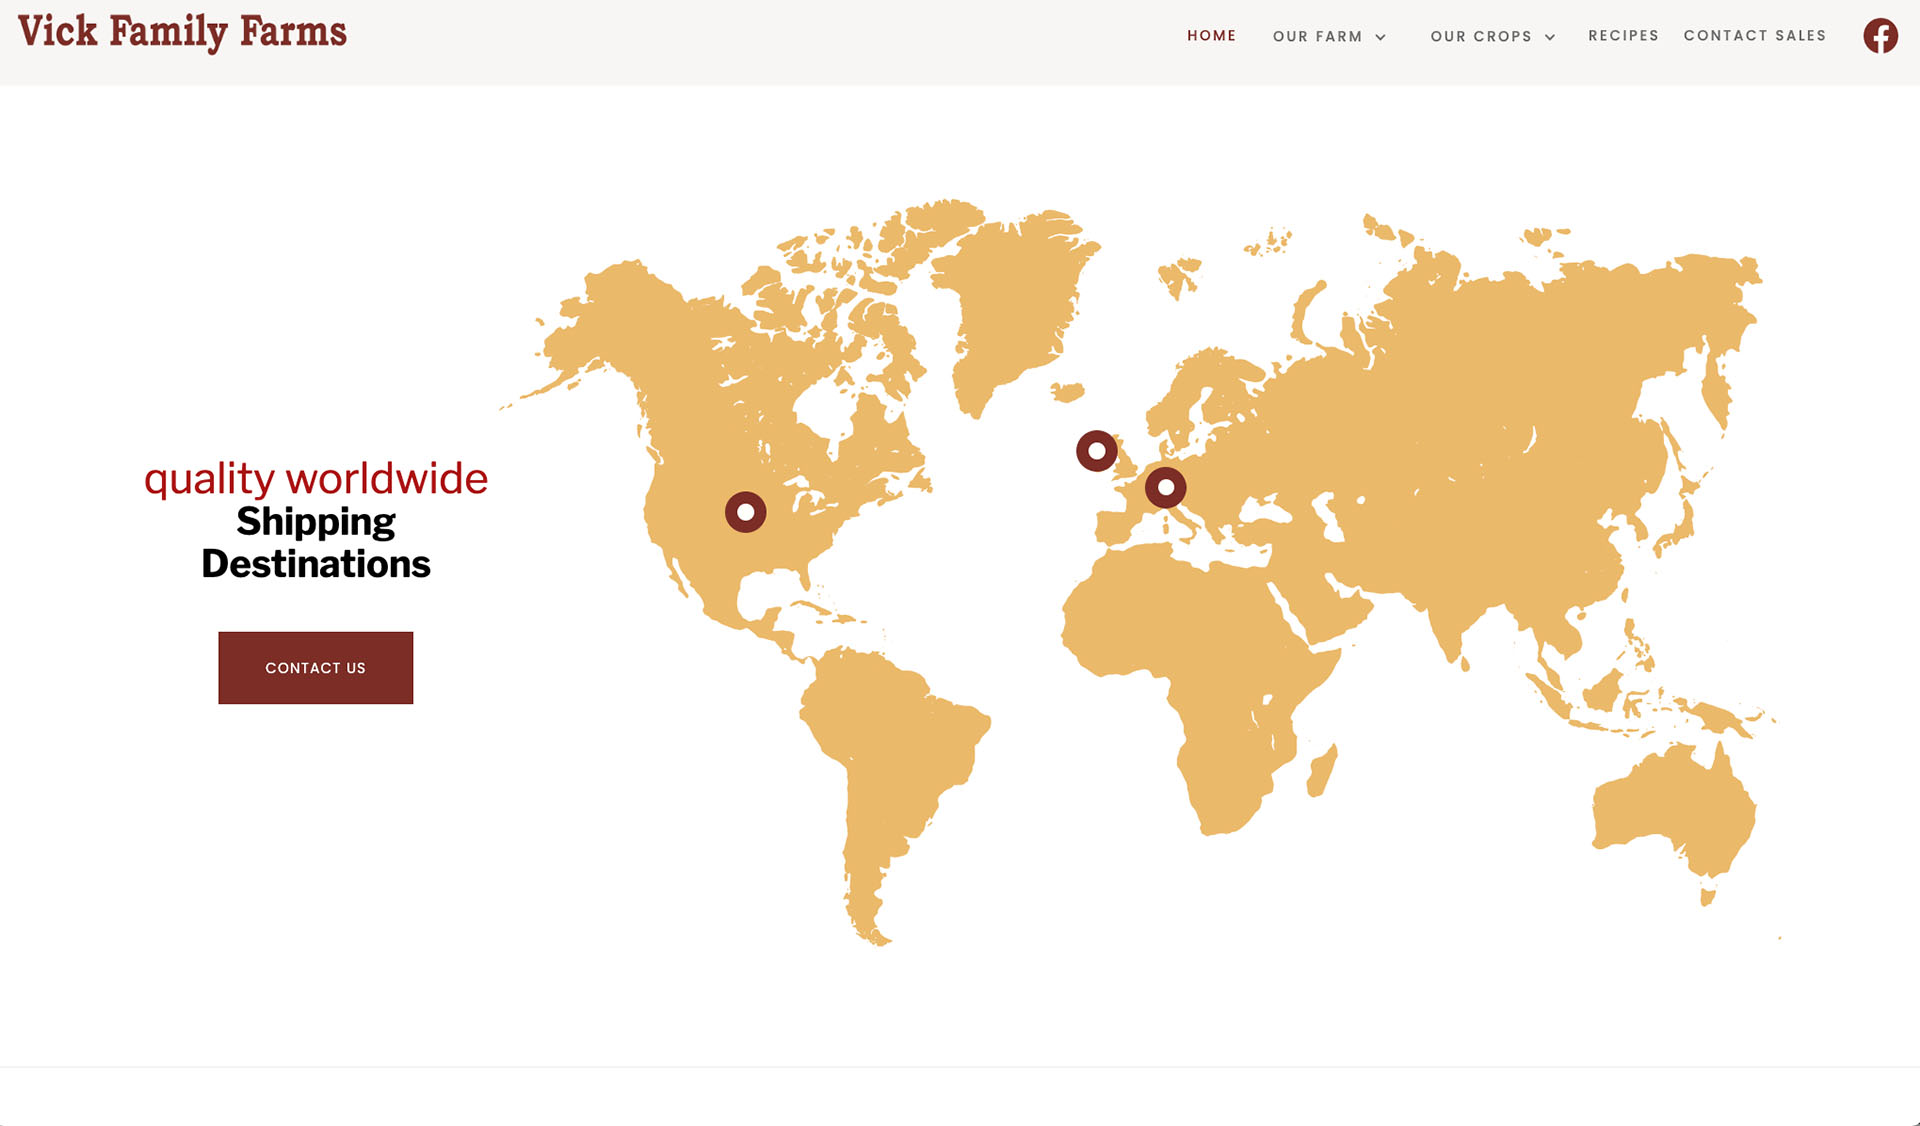
Task: Open the Contact Sales page
Action: click(x=1755, y=36)
